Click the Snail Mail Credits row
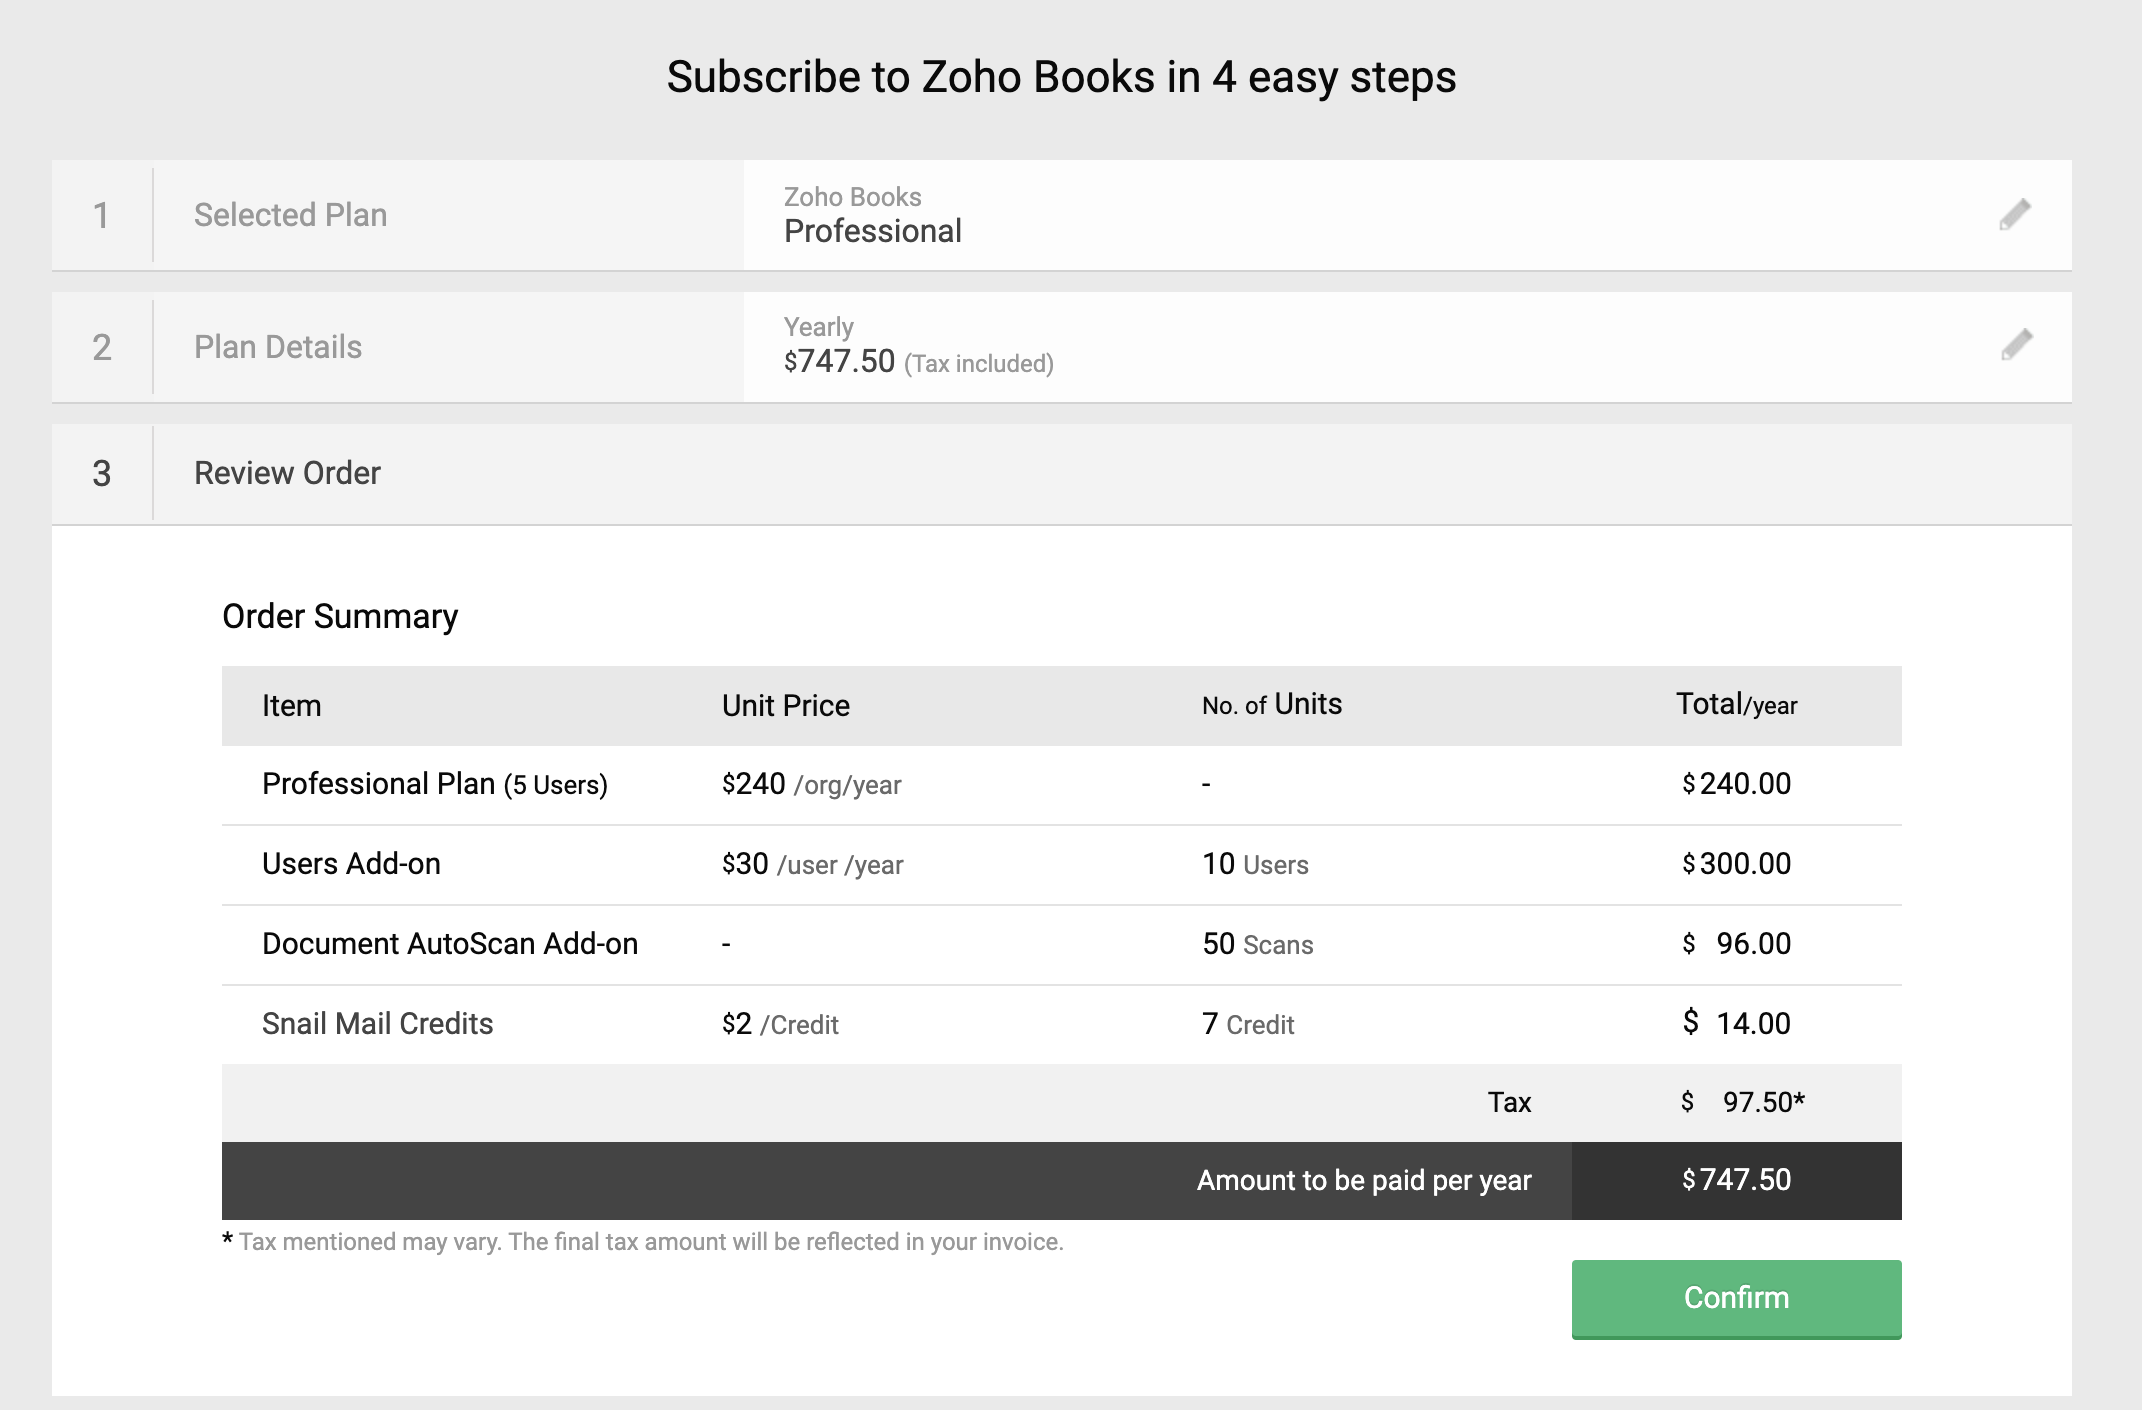This screenshot has height=1410, width=2142. click(x=377, y=1024)
